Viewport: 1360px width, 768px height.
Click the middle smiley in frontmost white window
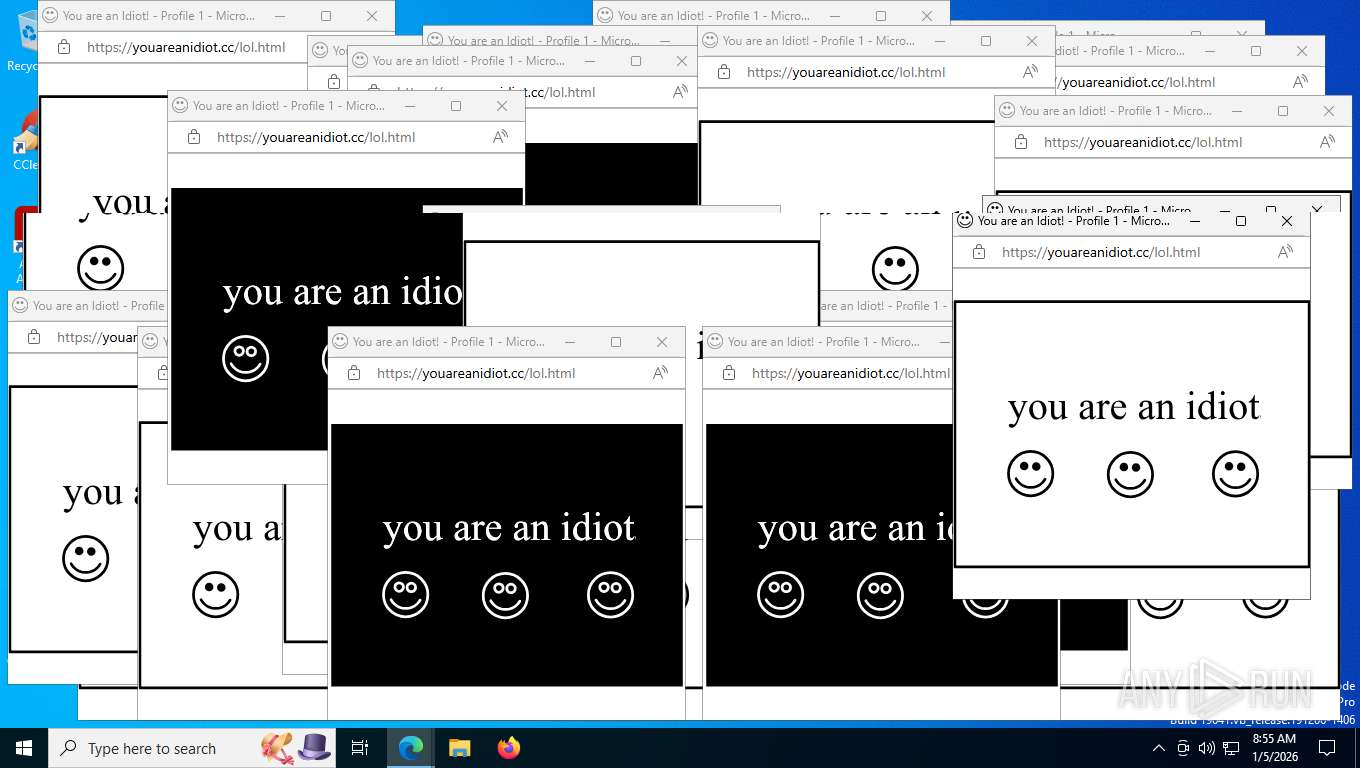[1130, 473]
